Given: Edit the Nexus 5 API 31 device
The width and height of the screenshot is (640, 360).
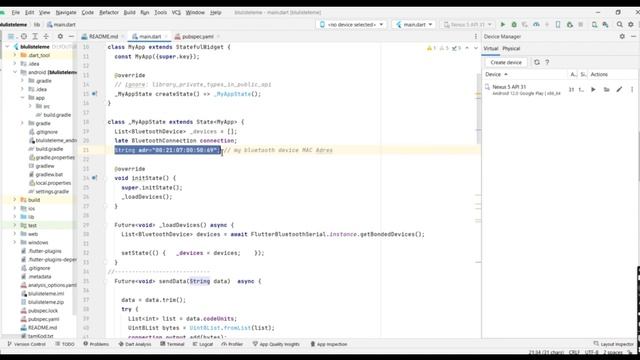Looking at the screenshot, I should coord(619,89).
